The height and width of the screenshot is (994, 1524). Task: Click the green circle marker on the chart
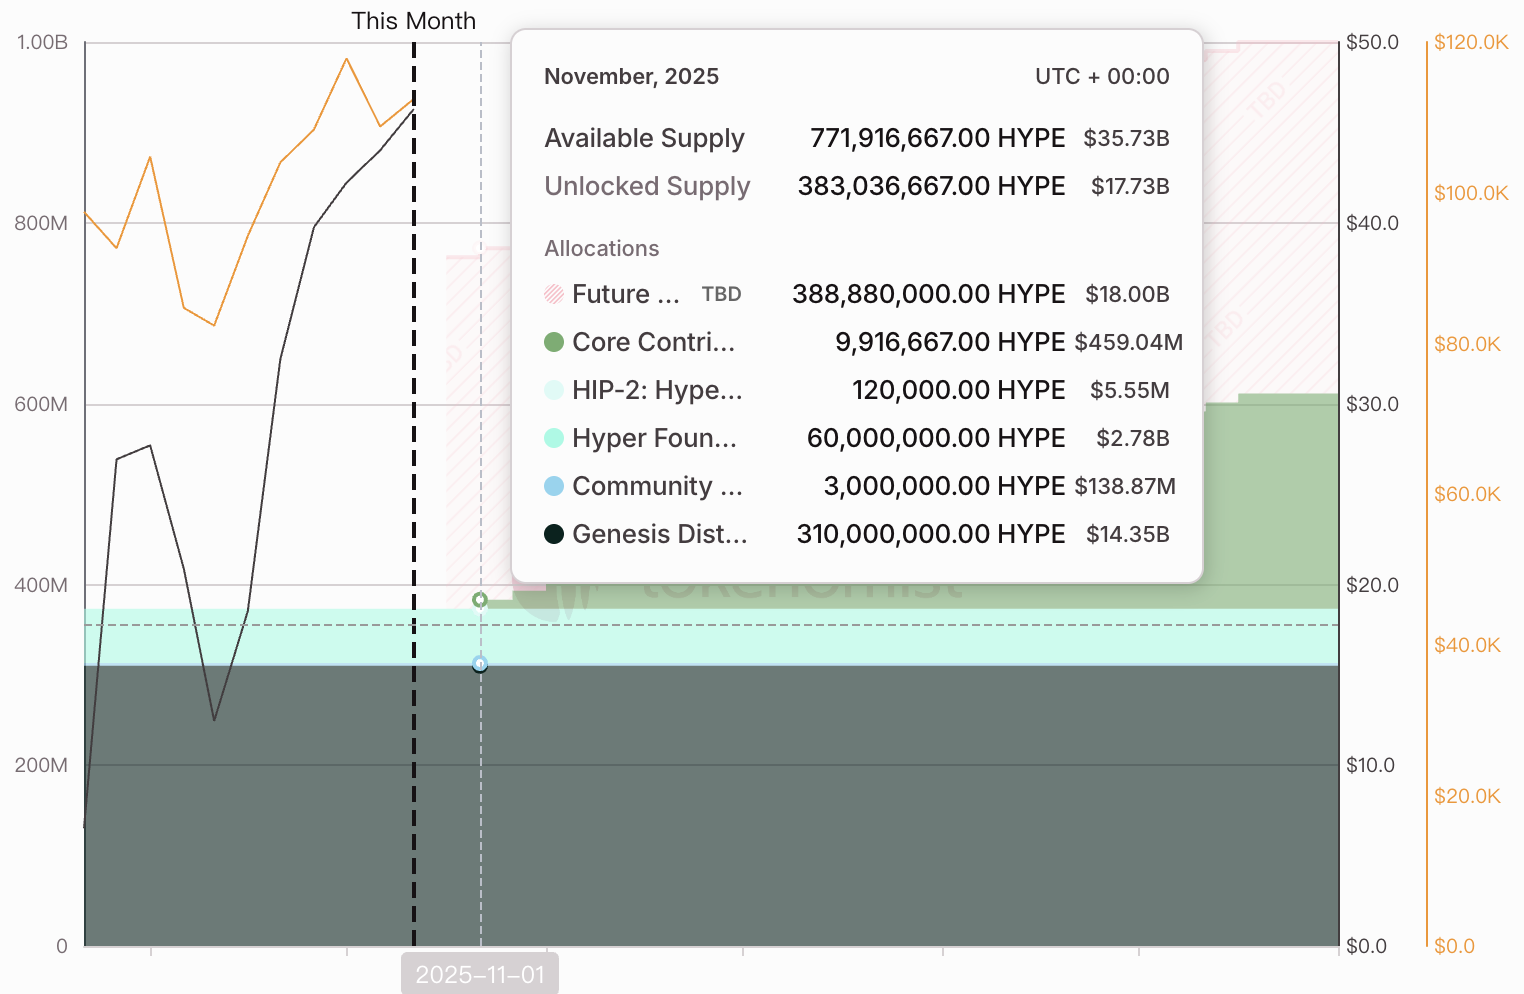(x=480, y=600)
